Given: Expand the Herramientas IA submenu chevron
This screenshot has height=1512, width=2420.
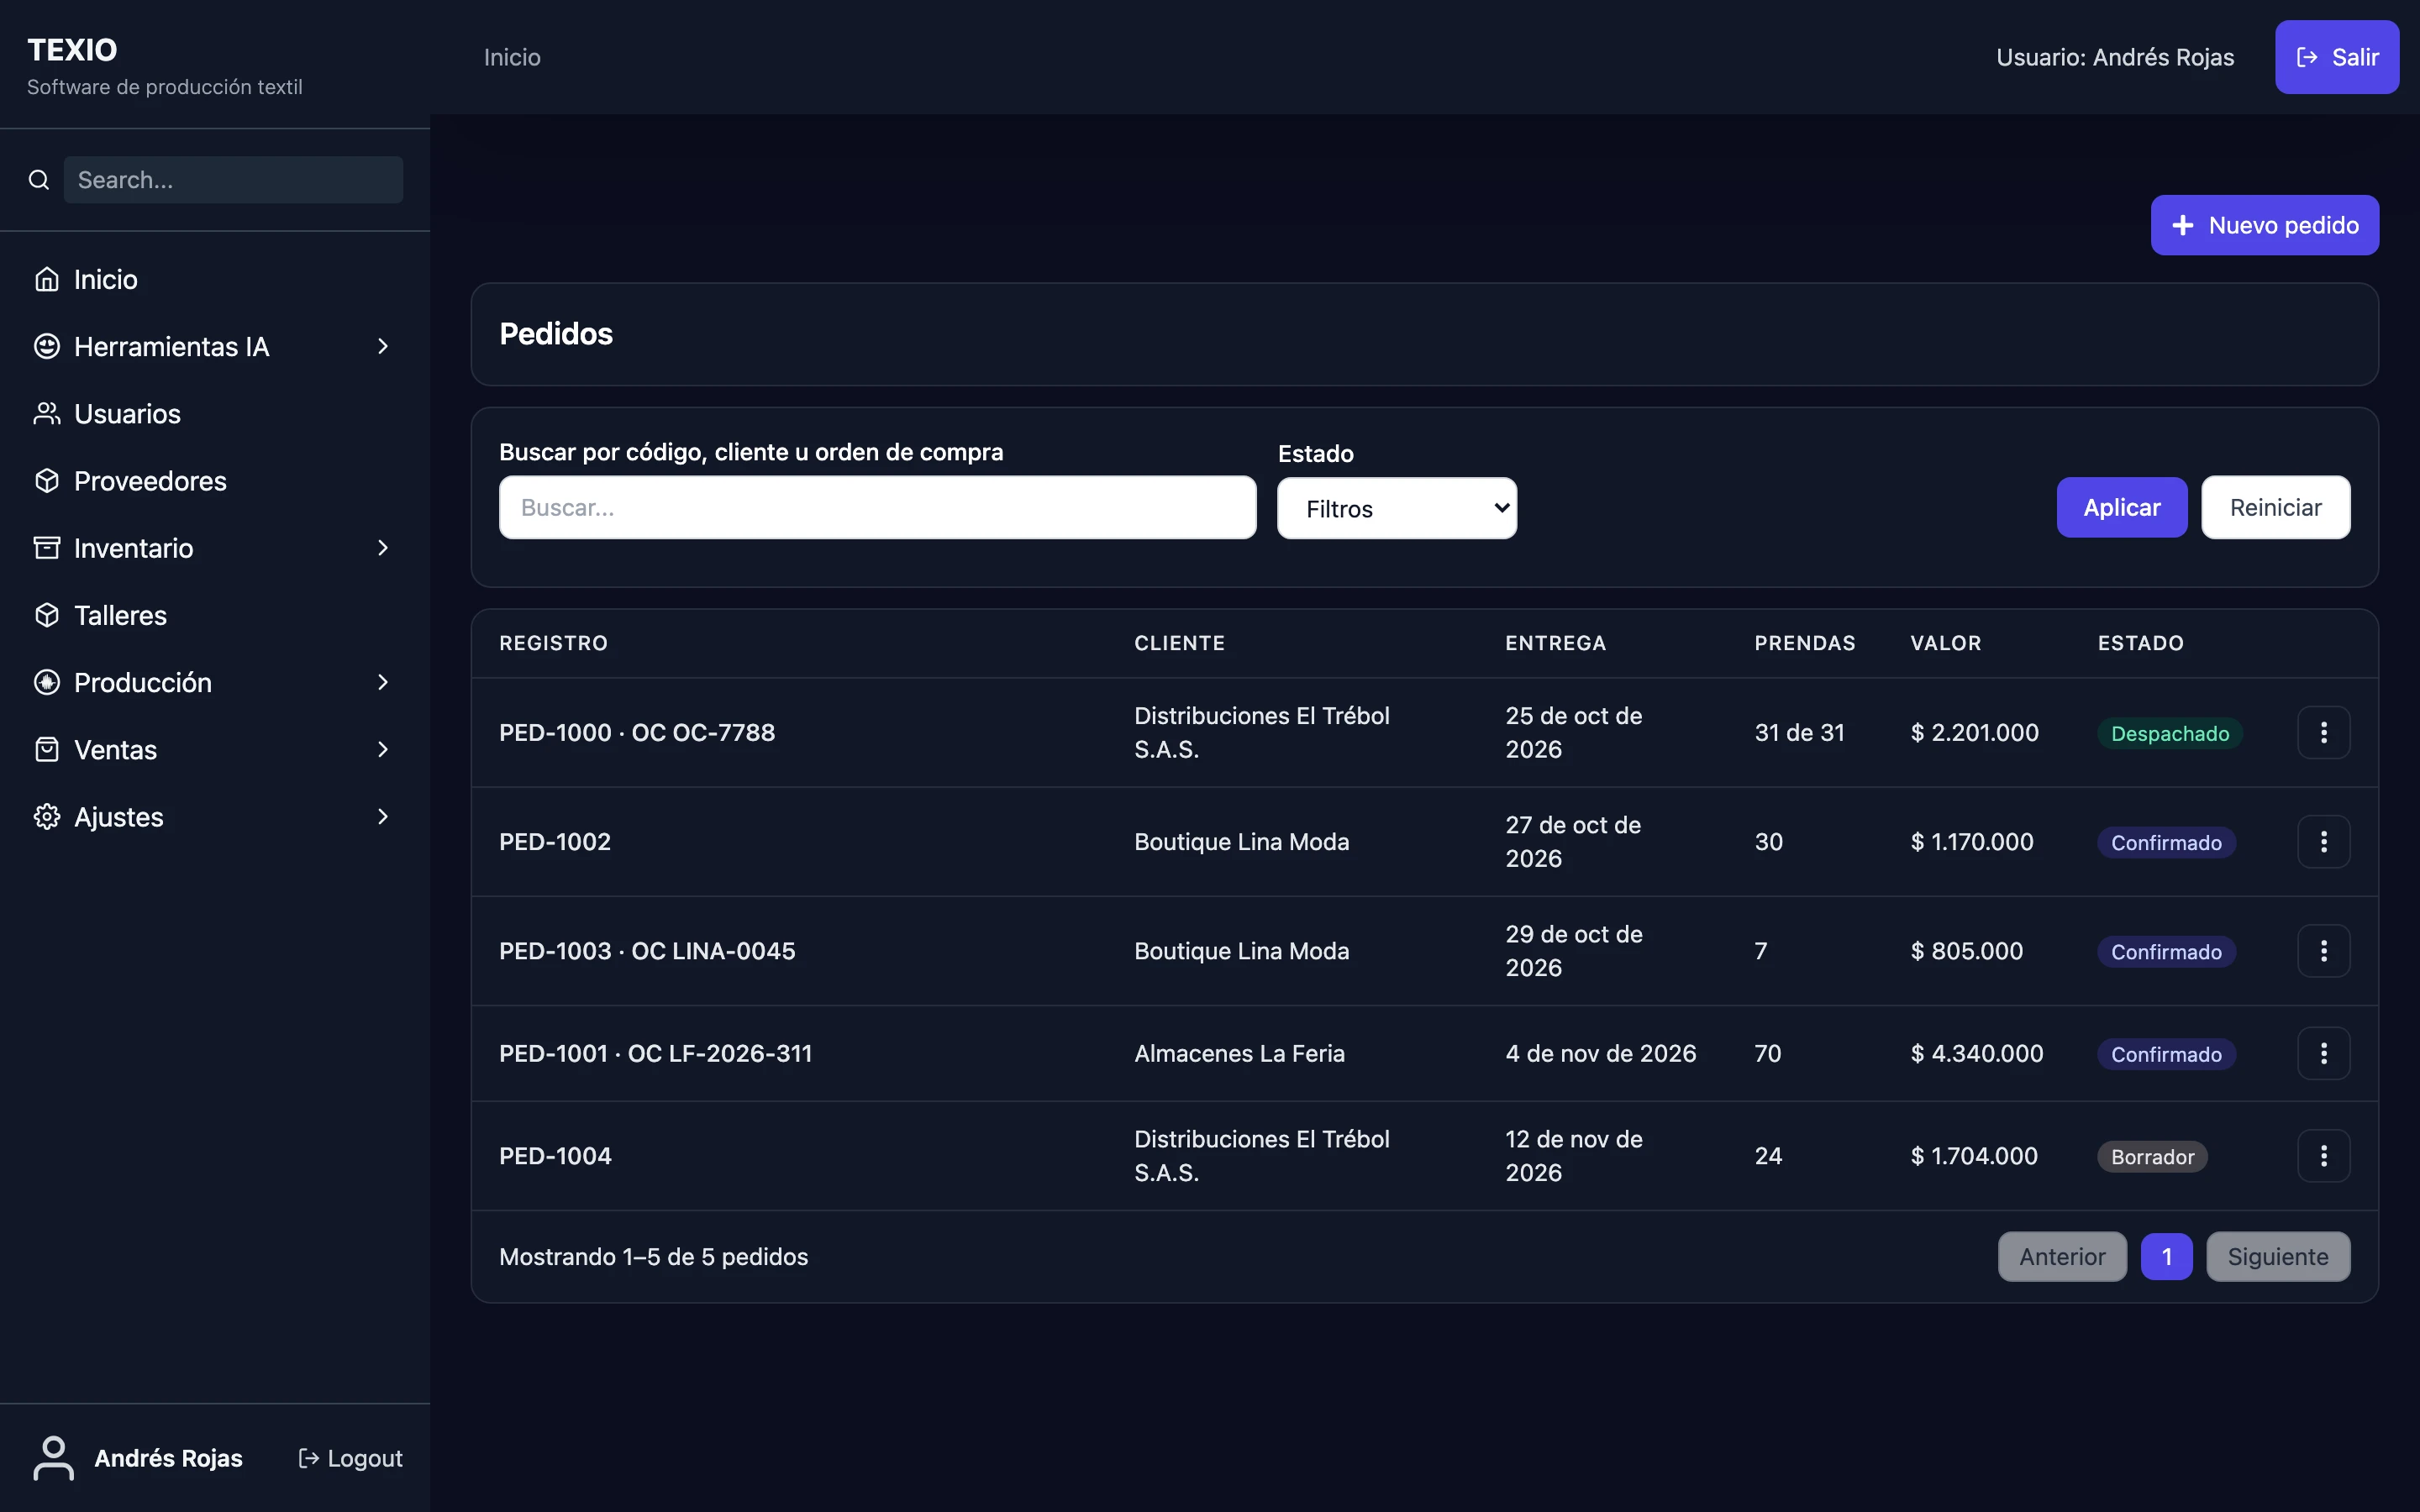Looking at the screenshot, I should (x=383, y=346).
